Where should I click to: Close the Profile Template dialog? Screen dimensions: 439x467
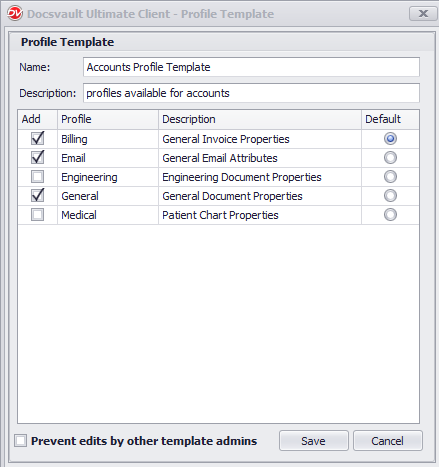[x=423, y=14]
